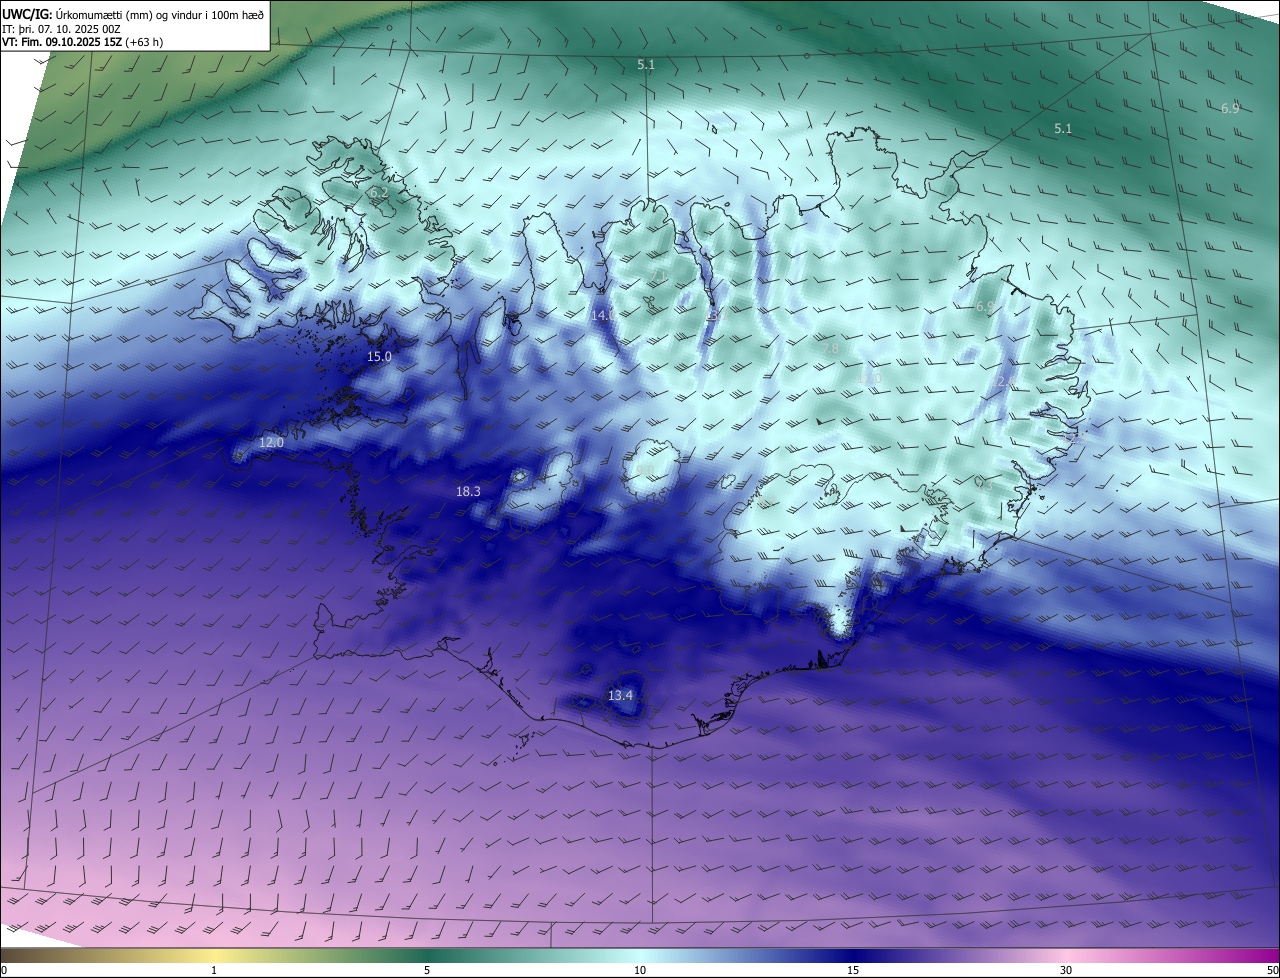
Task: Click the color scale tick labeled 0
Action: pyautogui.click(x=3, y=970)
